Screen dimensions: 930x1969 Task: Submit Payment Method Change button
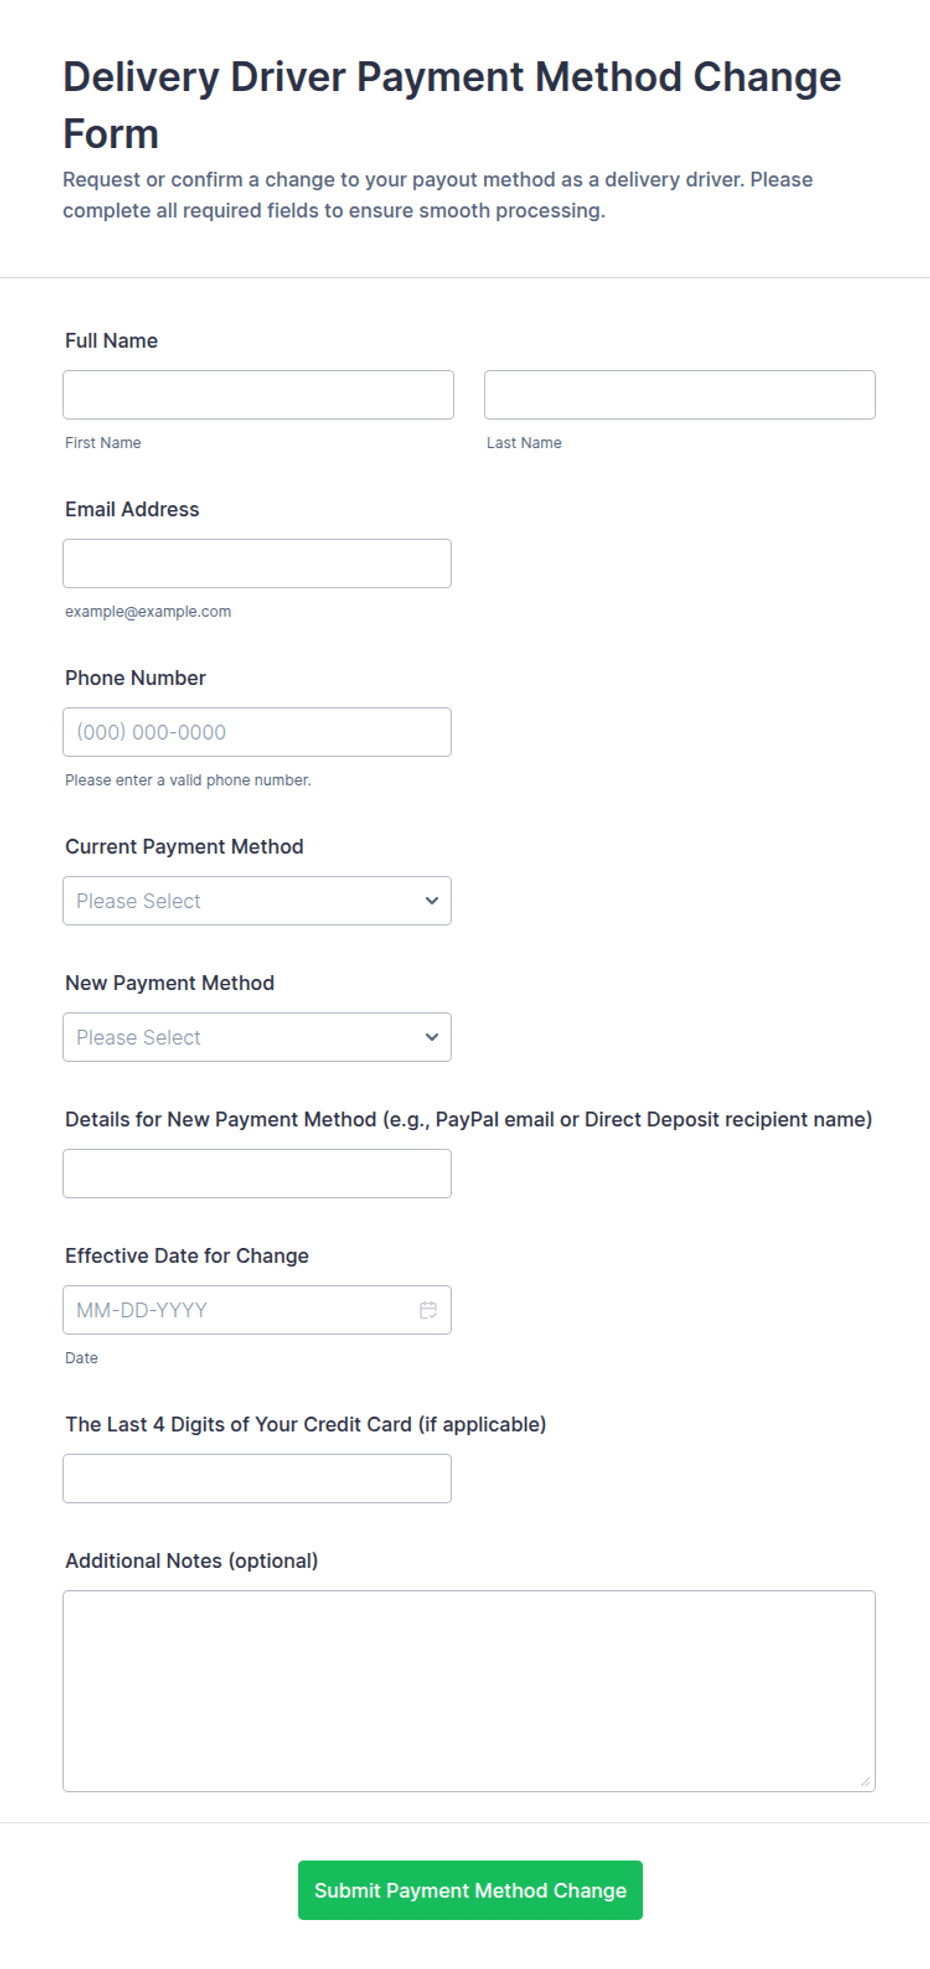[x=470, y=1890]
